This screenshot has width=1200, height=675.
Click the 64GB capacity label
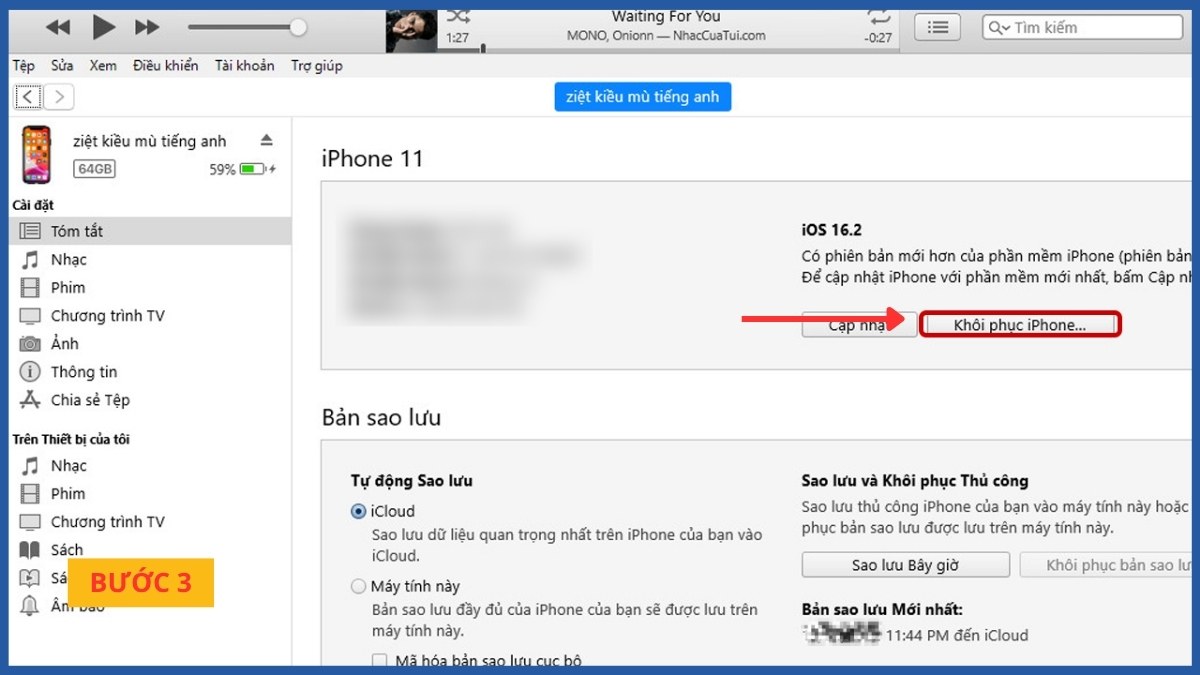pos(95,170)
